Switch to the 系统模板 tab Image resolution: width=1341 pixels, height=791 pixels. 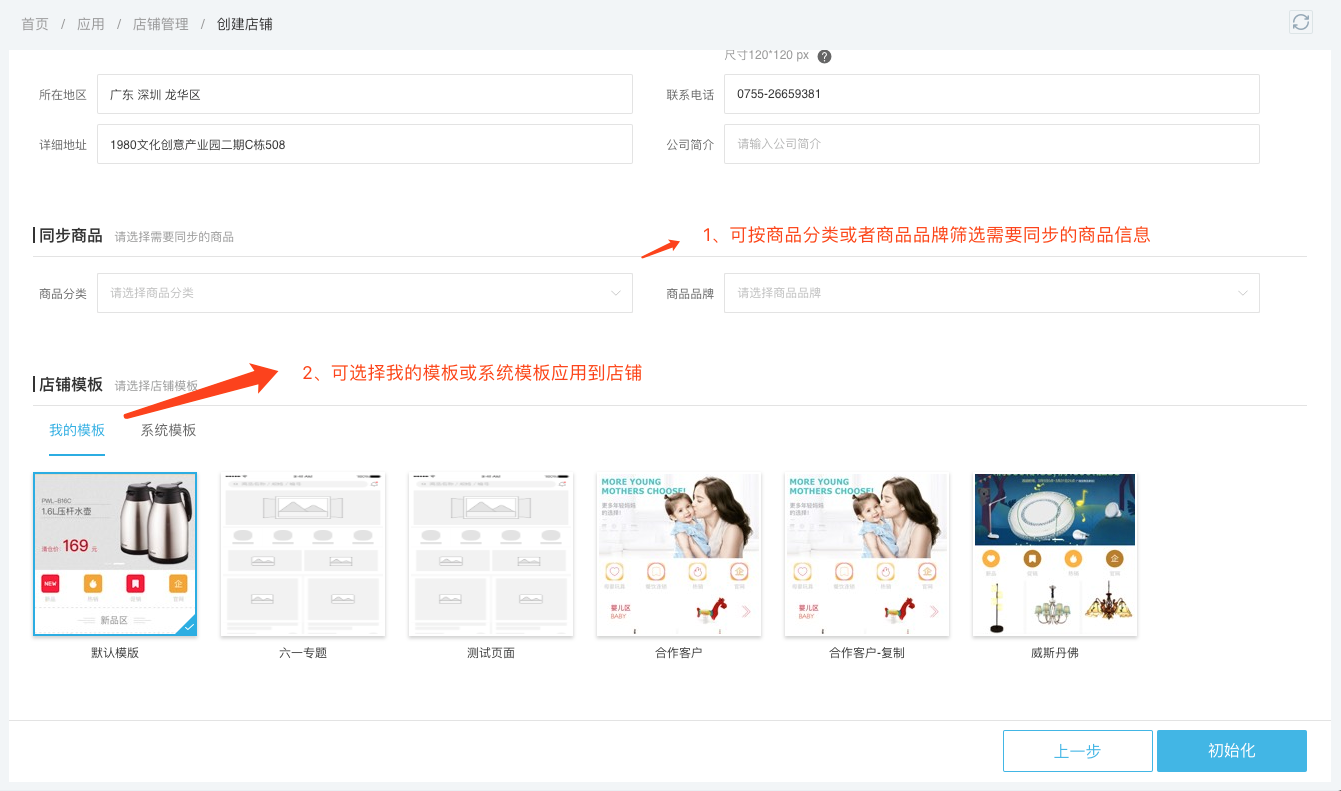(x=168, y=430)
